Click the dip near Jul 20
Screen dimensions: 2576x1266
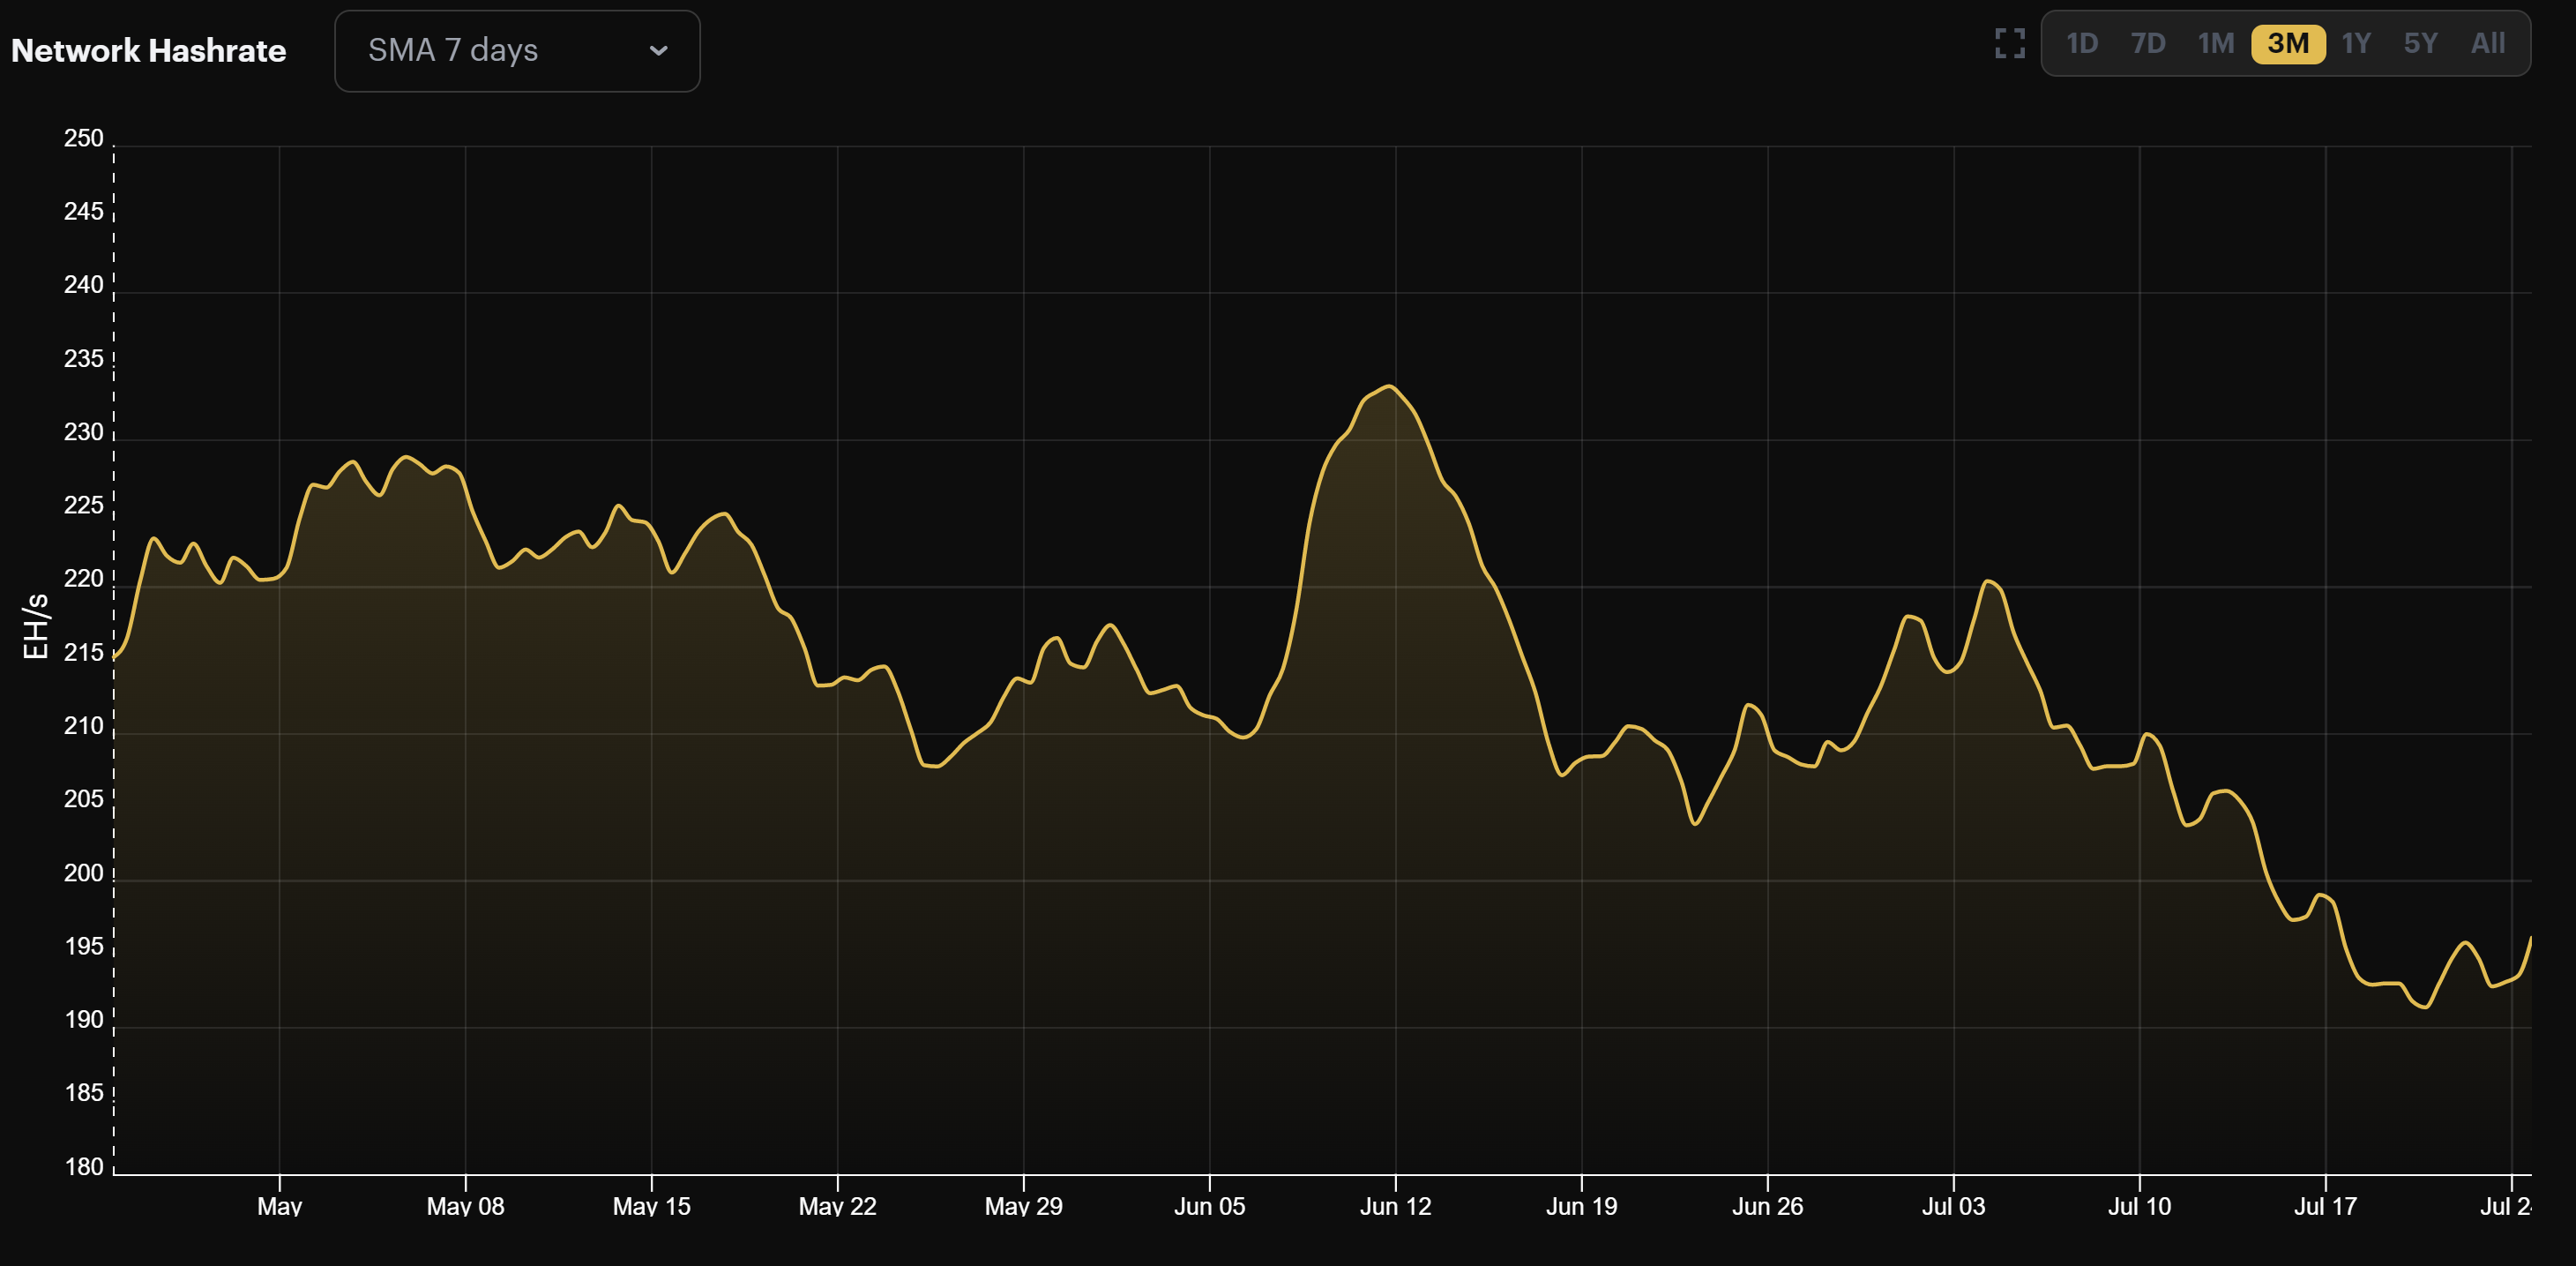tap(2423, 1005)
